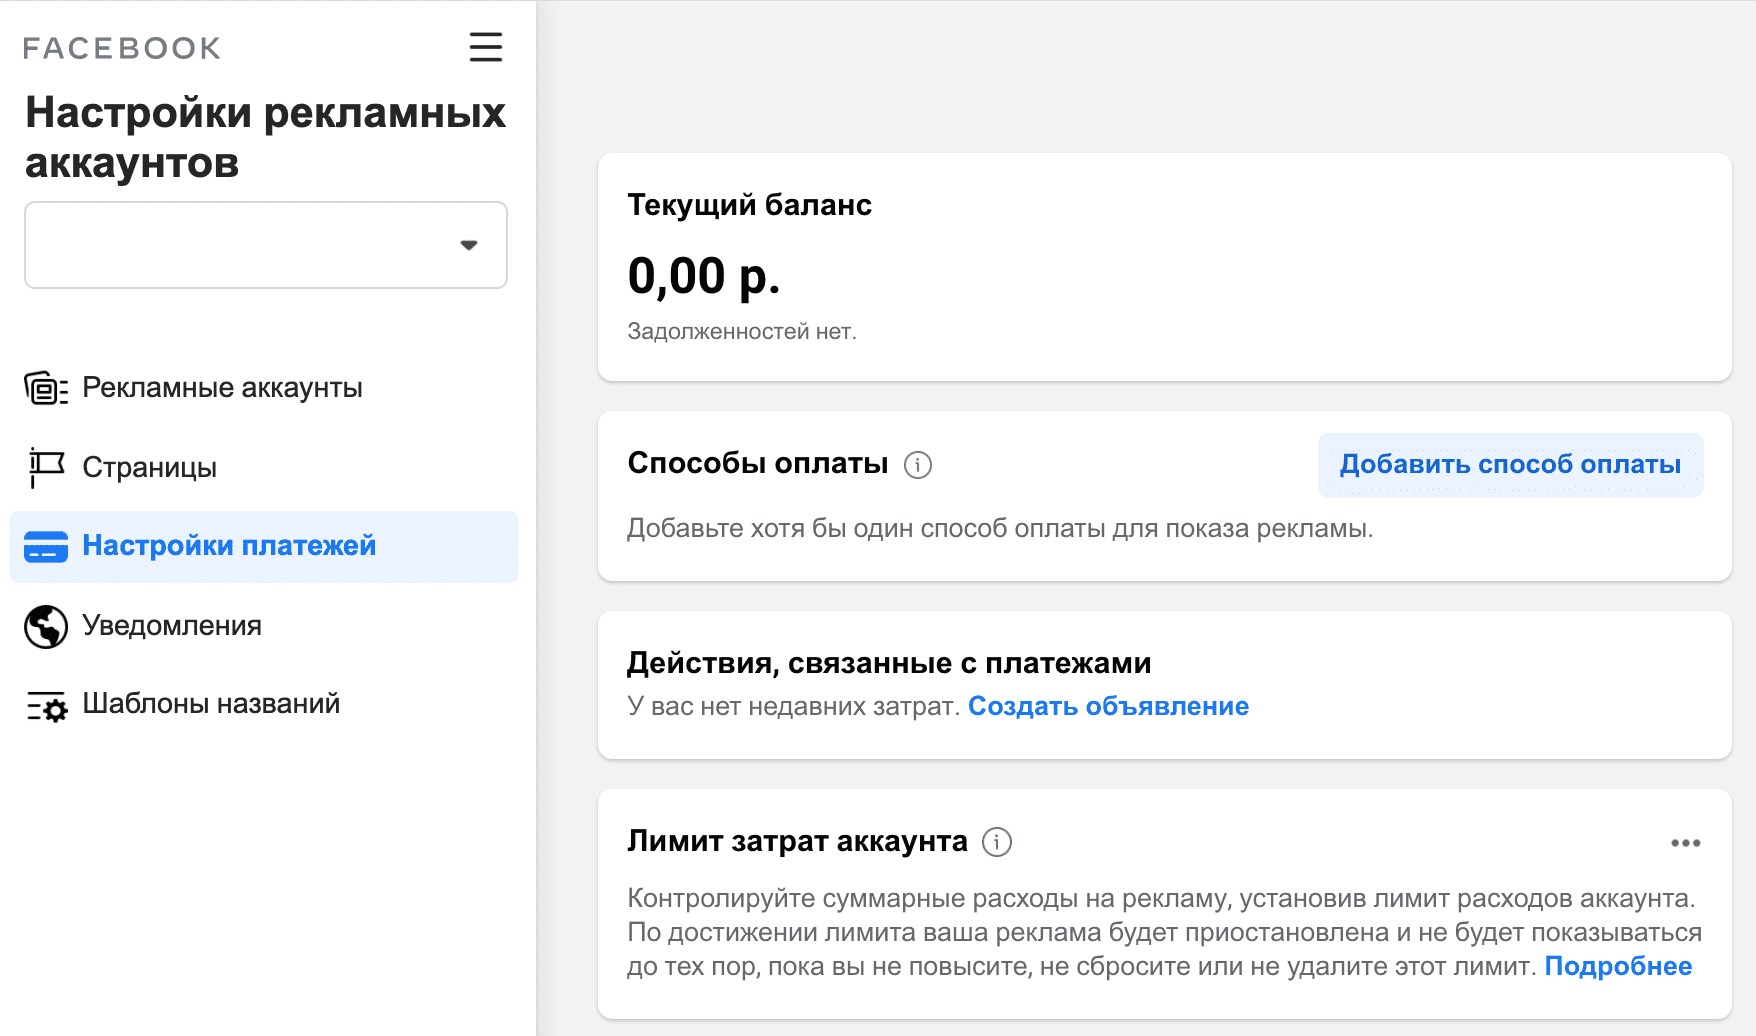1756x1036 pixels.
Task: Open Уведомления menu item
Action: click(x=172, y=626)
